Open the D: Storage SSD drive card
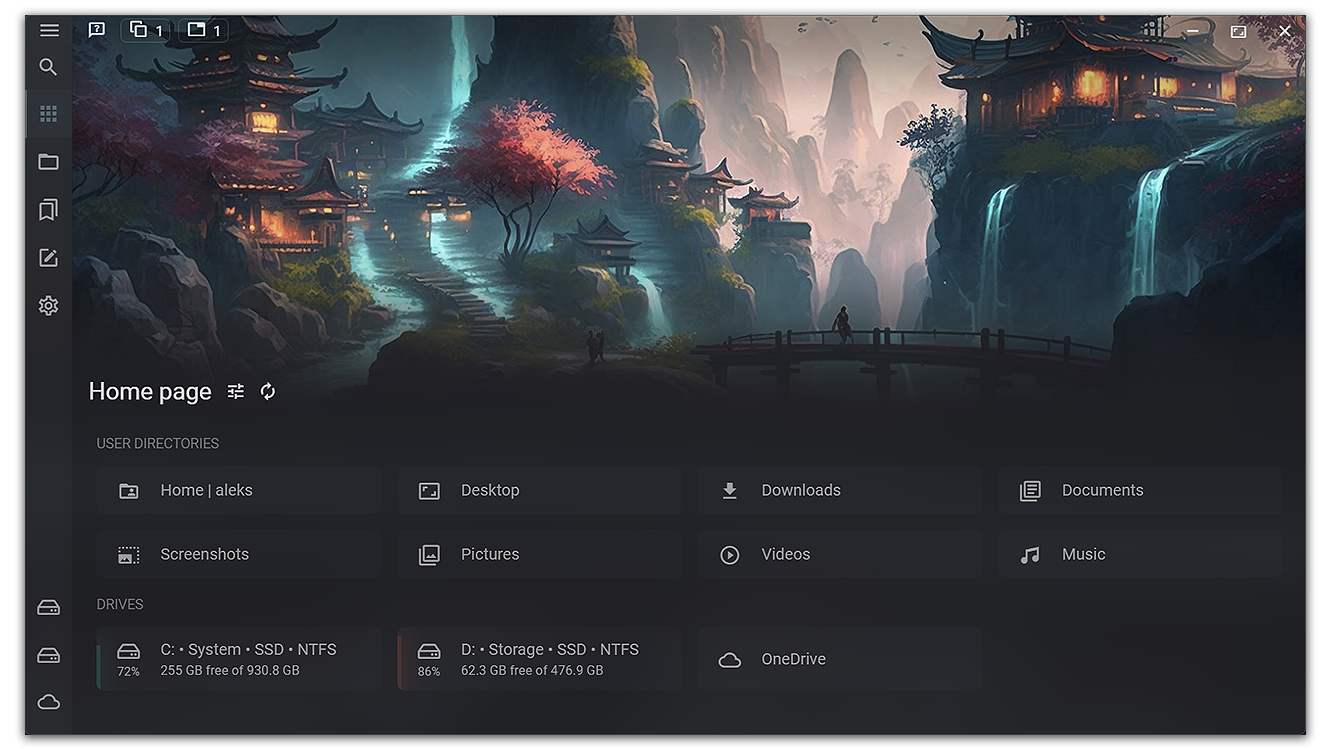This screenshot has width=1331, height=749. coord(539,659)
